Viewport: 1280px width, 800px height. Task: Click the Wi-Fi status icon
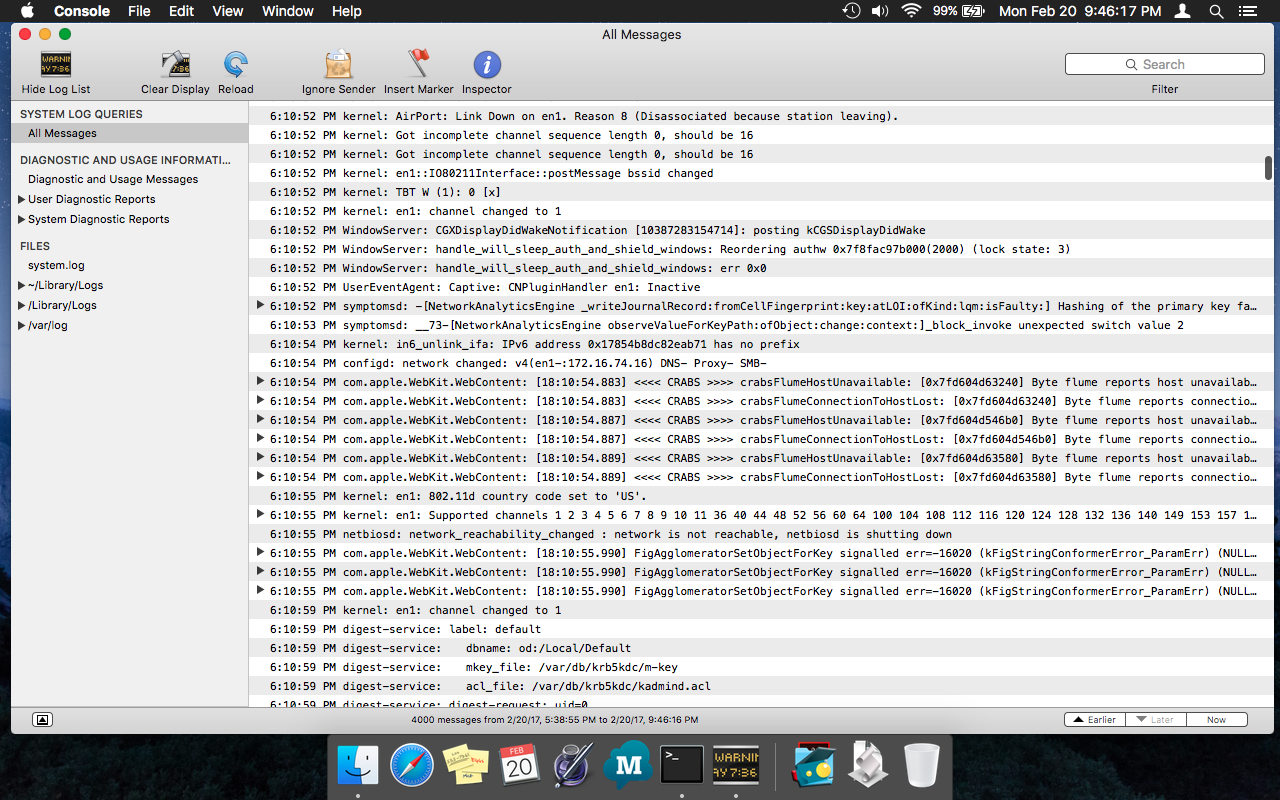pyautogui.click(x=911, y=11)
